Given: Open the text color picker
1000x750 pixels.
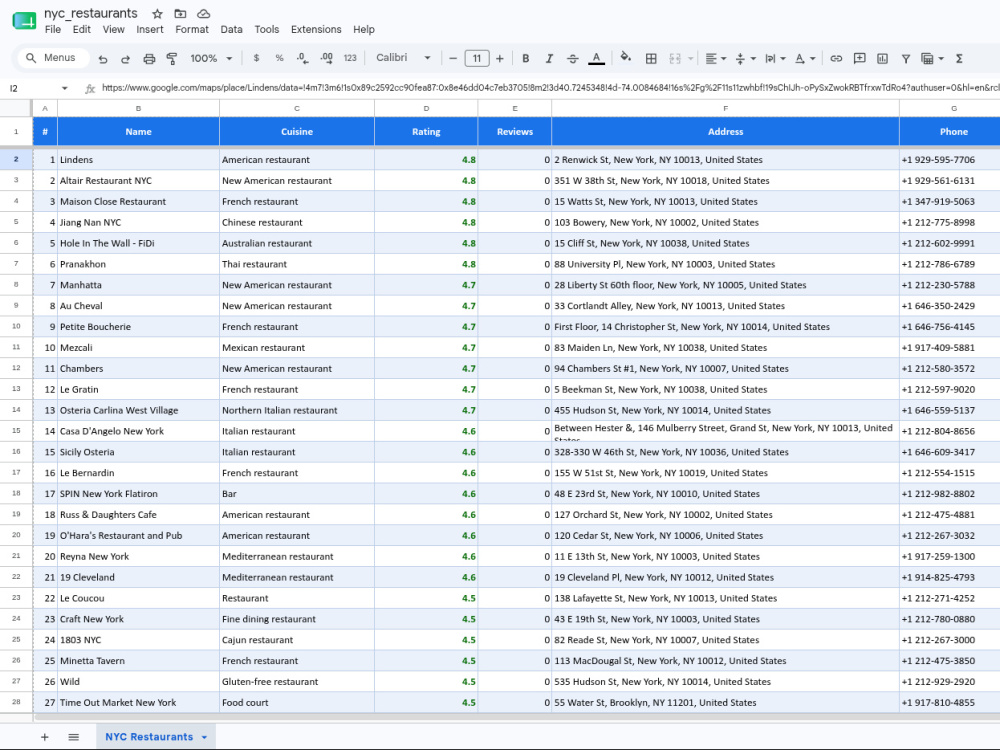Looking at the screenshot, I should pos(596,58).
